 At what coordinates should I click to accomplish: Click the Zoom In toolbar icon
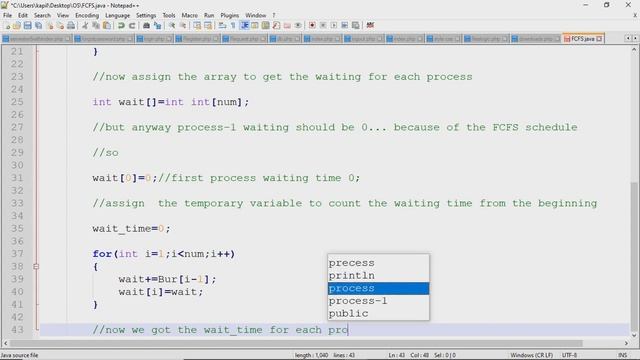[x=172, y=25]
